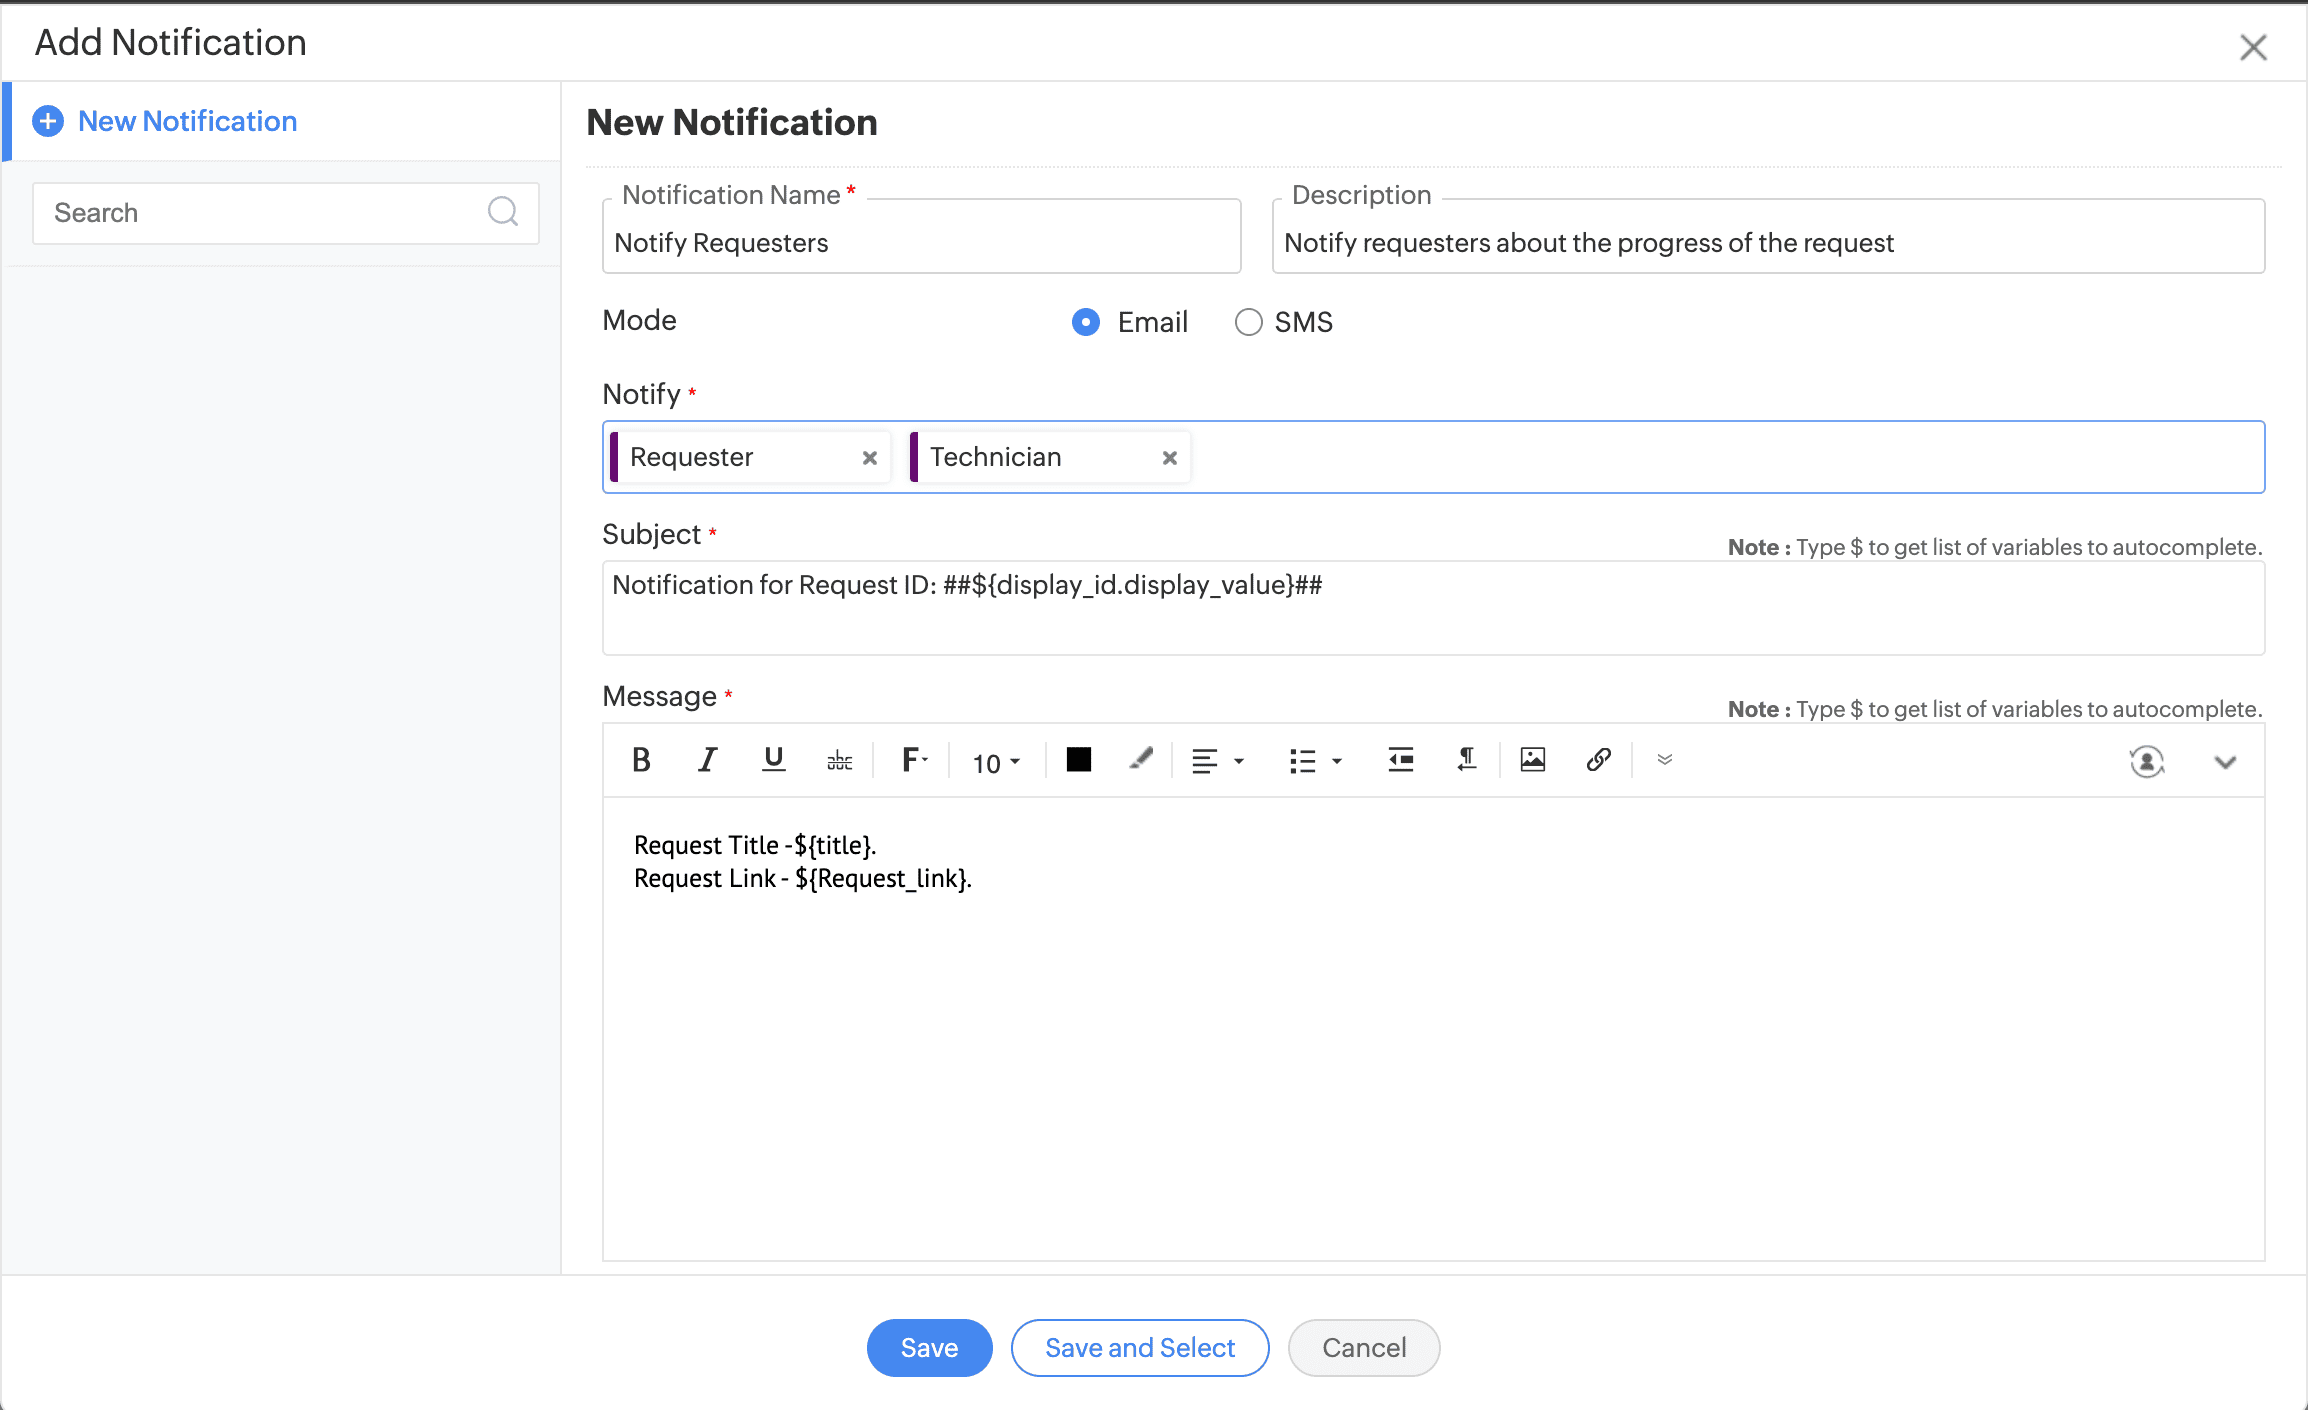
Task: Apply italic formatting to message
Action: pos(707,761)
